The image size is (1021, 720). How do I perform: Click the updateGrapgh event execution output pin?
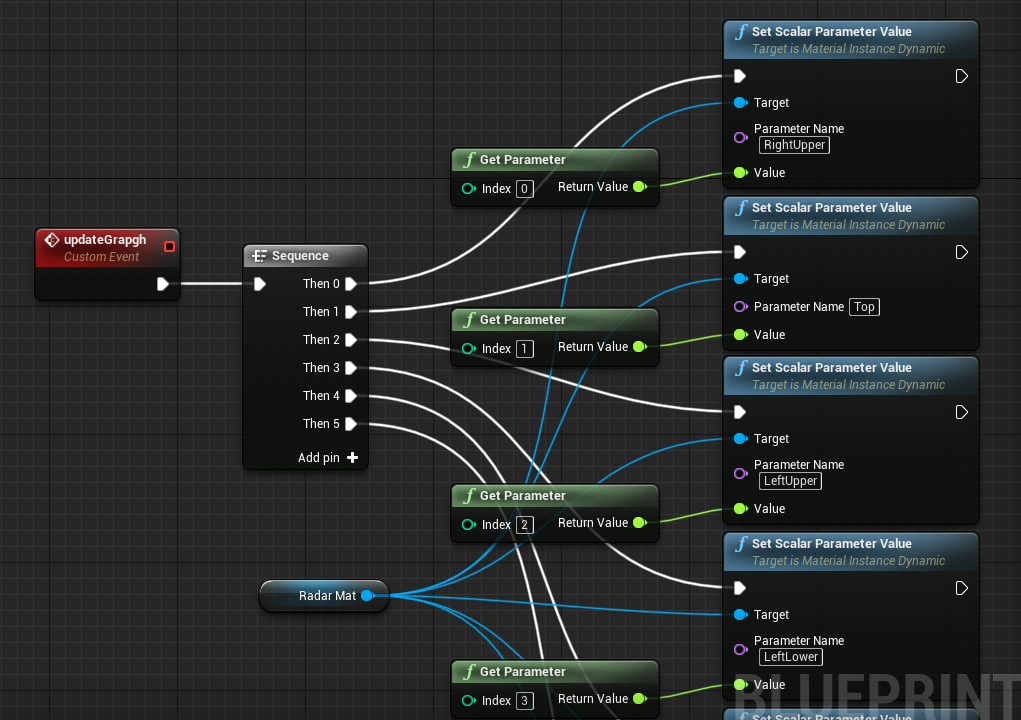(163, 284)
